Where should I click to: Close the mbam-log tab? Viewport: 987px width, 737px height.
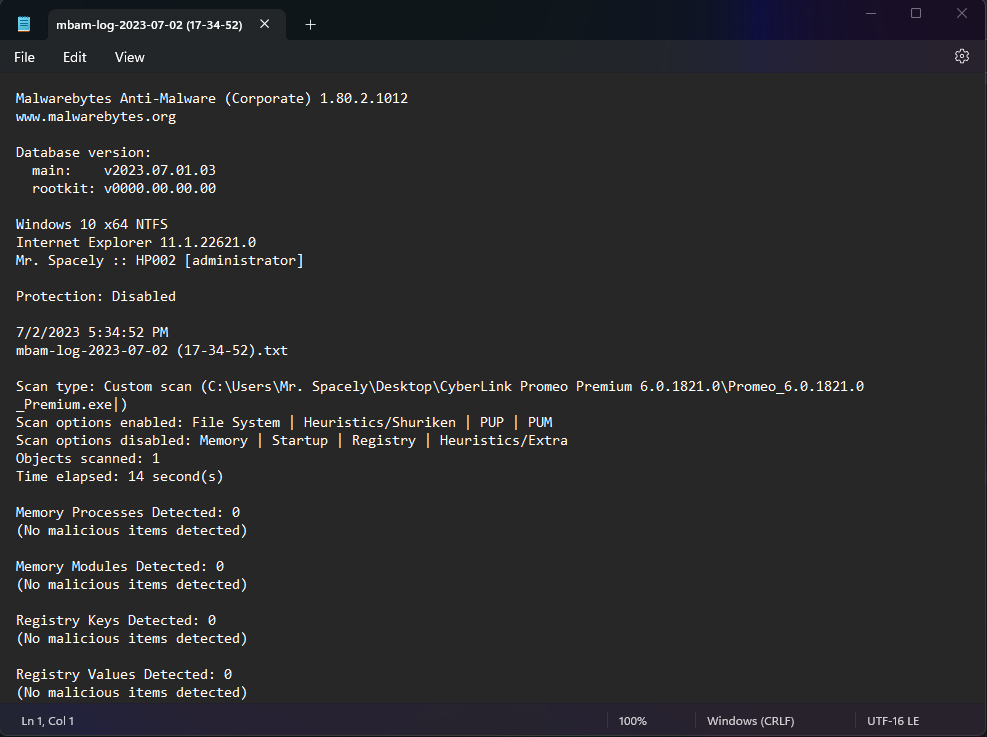pyautogui.click(x=265, y=24)
